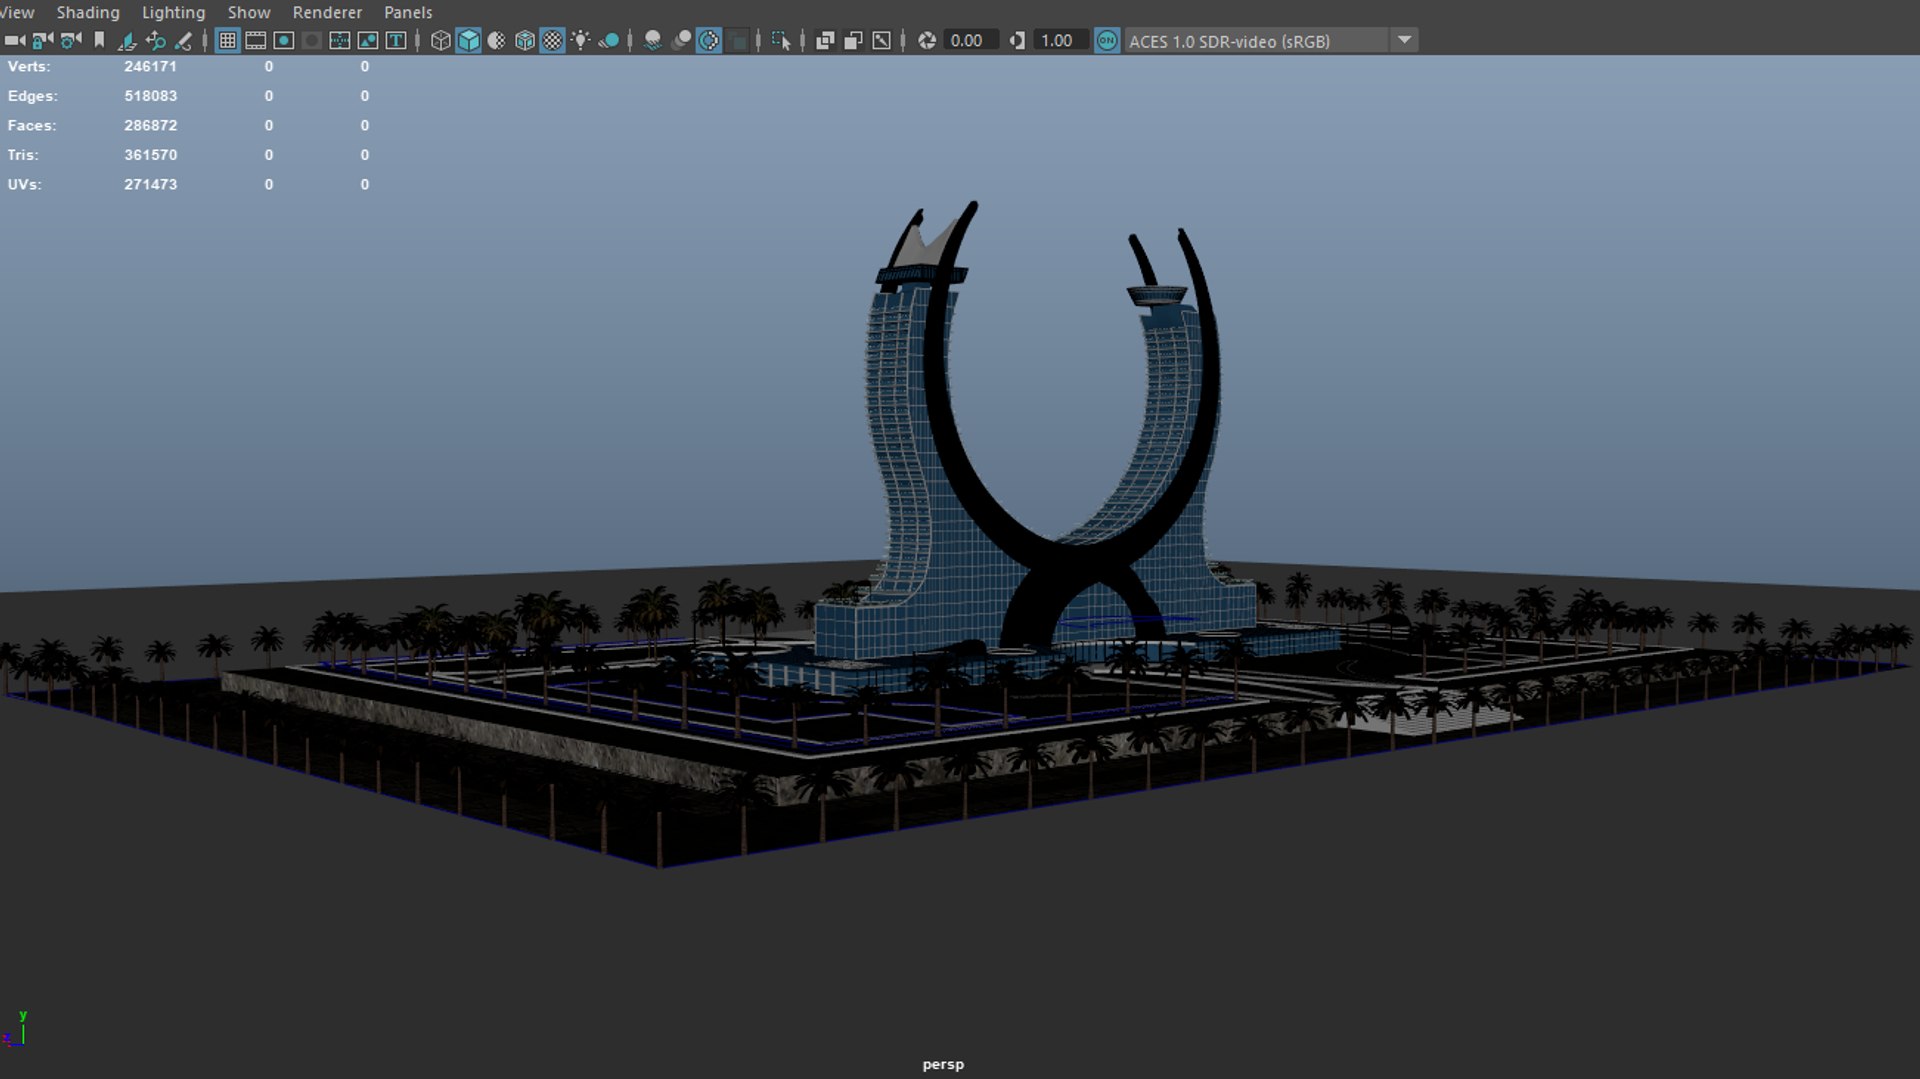Click the Gamma value field 1.00
The height and width of the screenshot is (1079, 1920).
coord(1060,41)
